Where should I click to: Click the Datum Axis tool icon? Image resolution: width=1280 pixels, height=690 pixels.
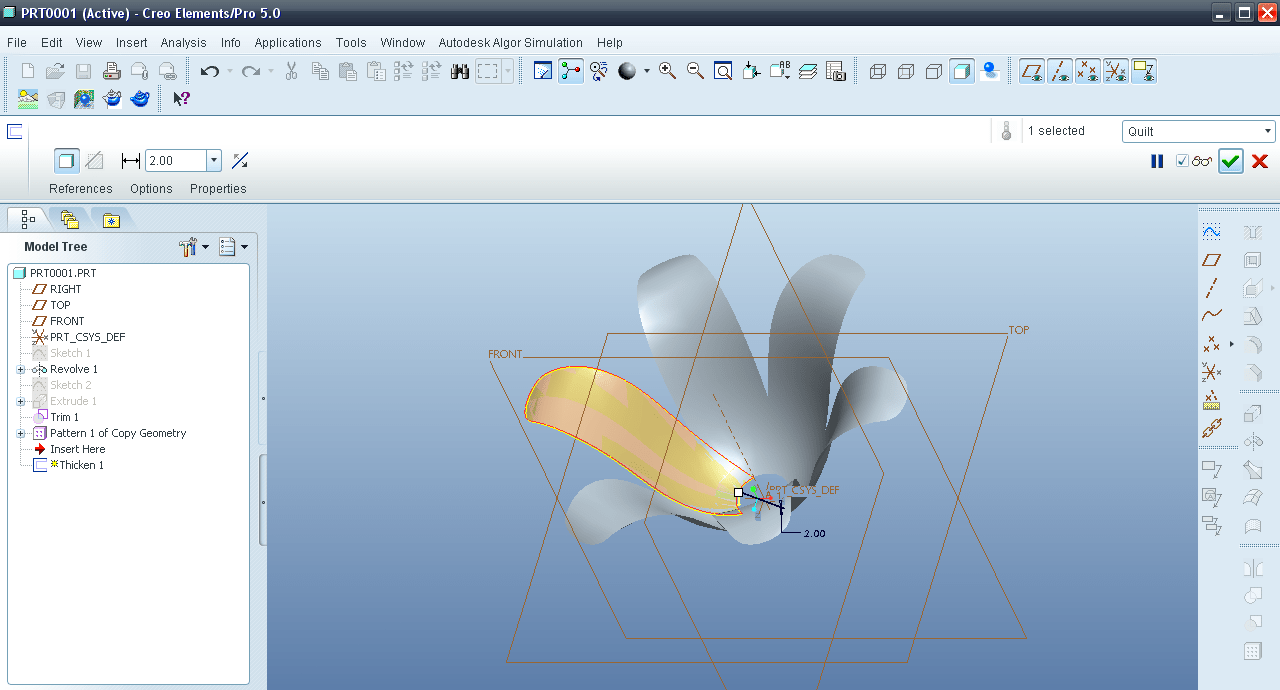point(1211,288)
